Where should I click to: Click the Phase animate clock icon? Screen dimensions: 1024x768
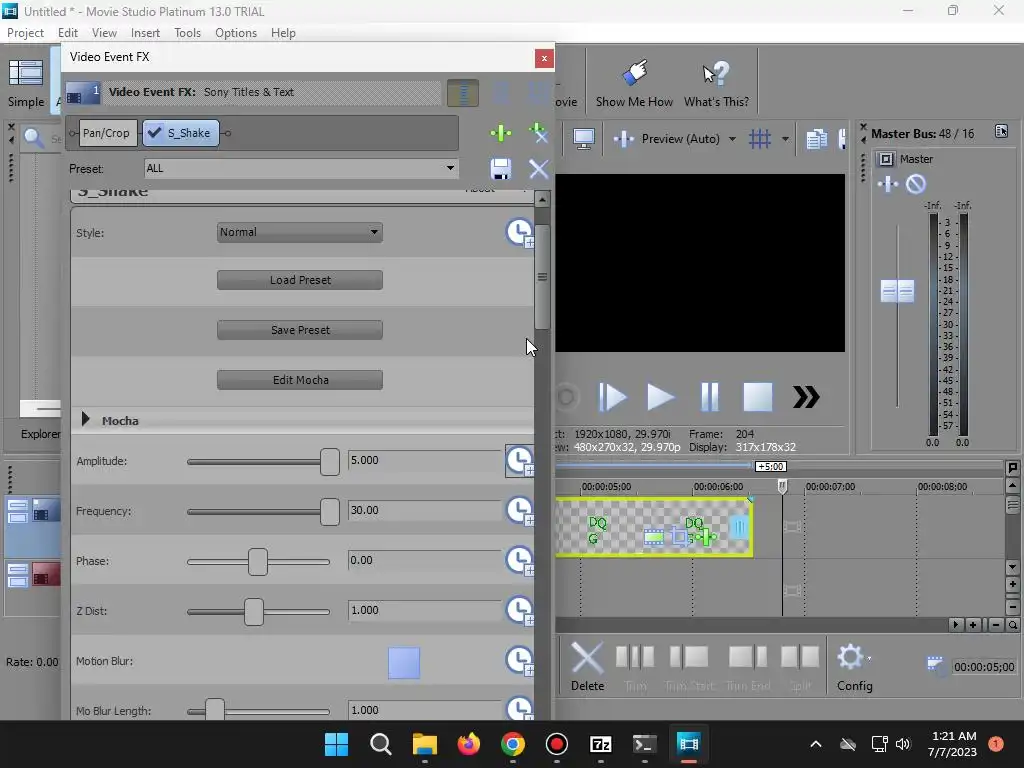click(520, 560)
